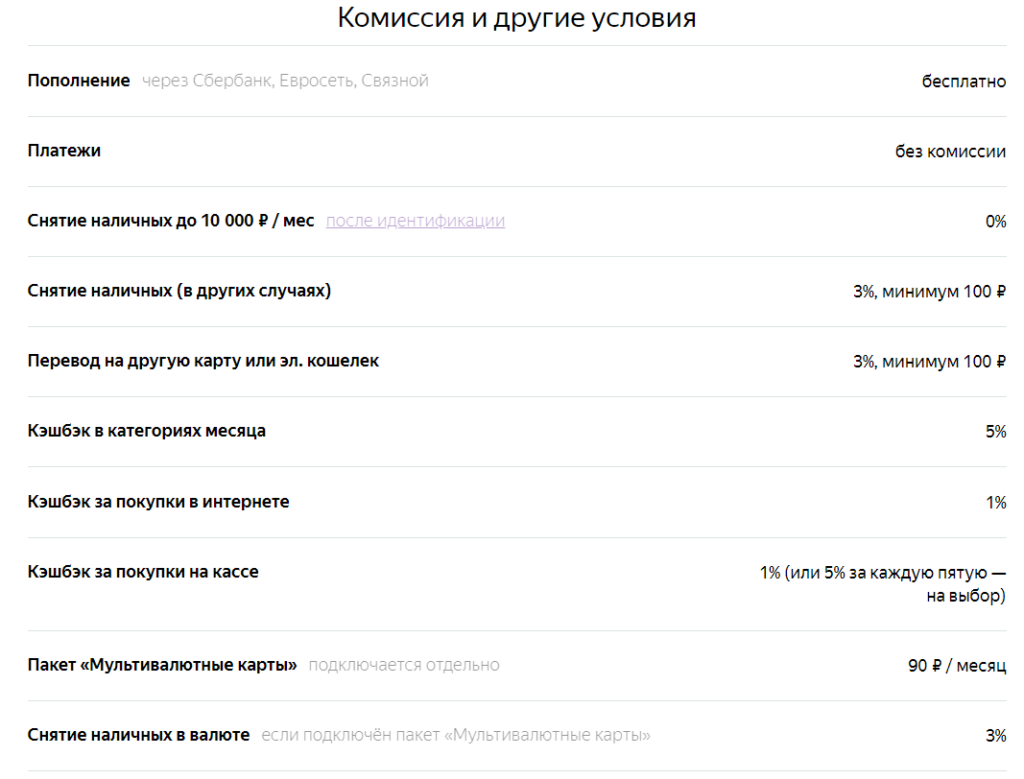Click «Кэшбэк в категориях месяца» label
The height and width of the screenshot is (779, 1024).
point(147,431)
